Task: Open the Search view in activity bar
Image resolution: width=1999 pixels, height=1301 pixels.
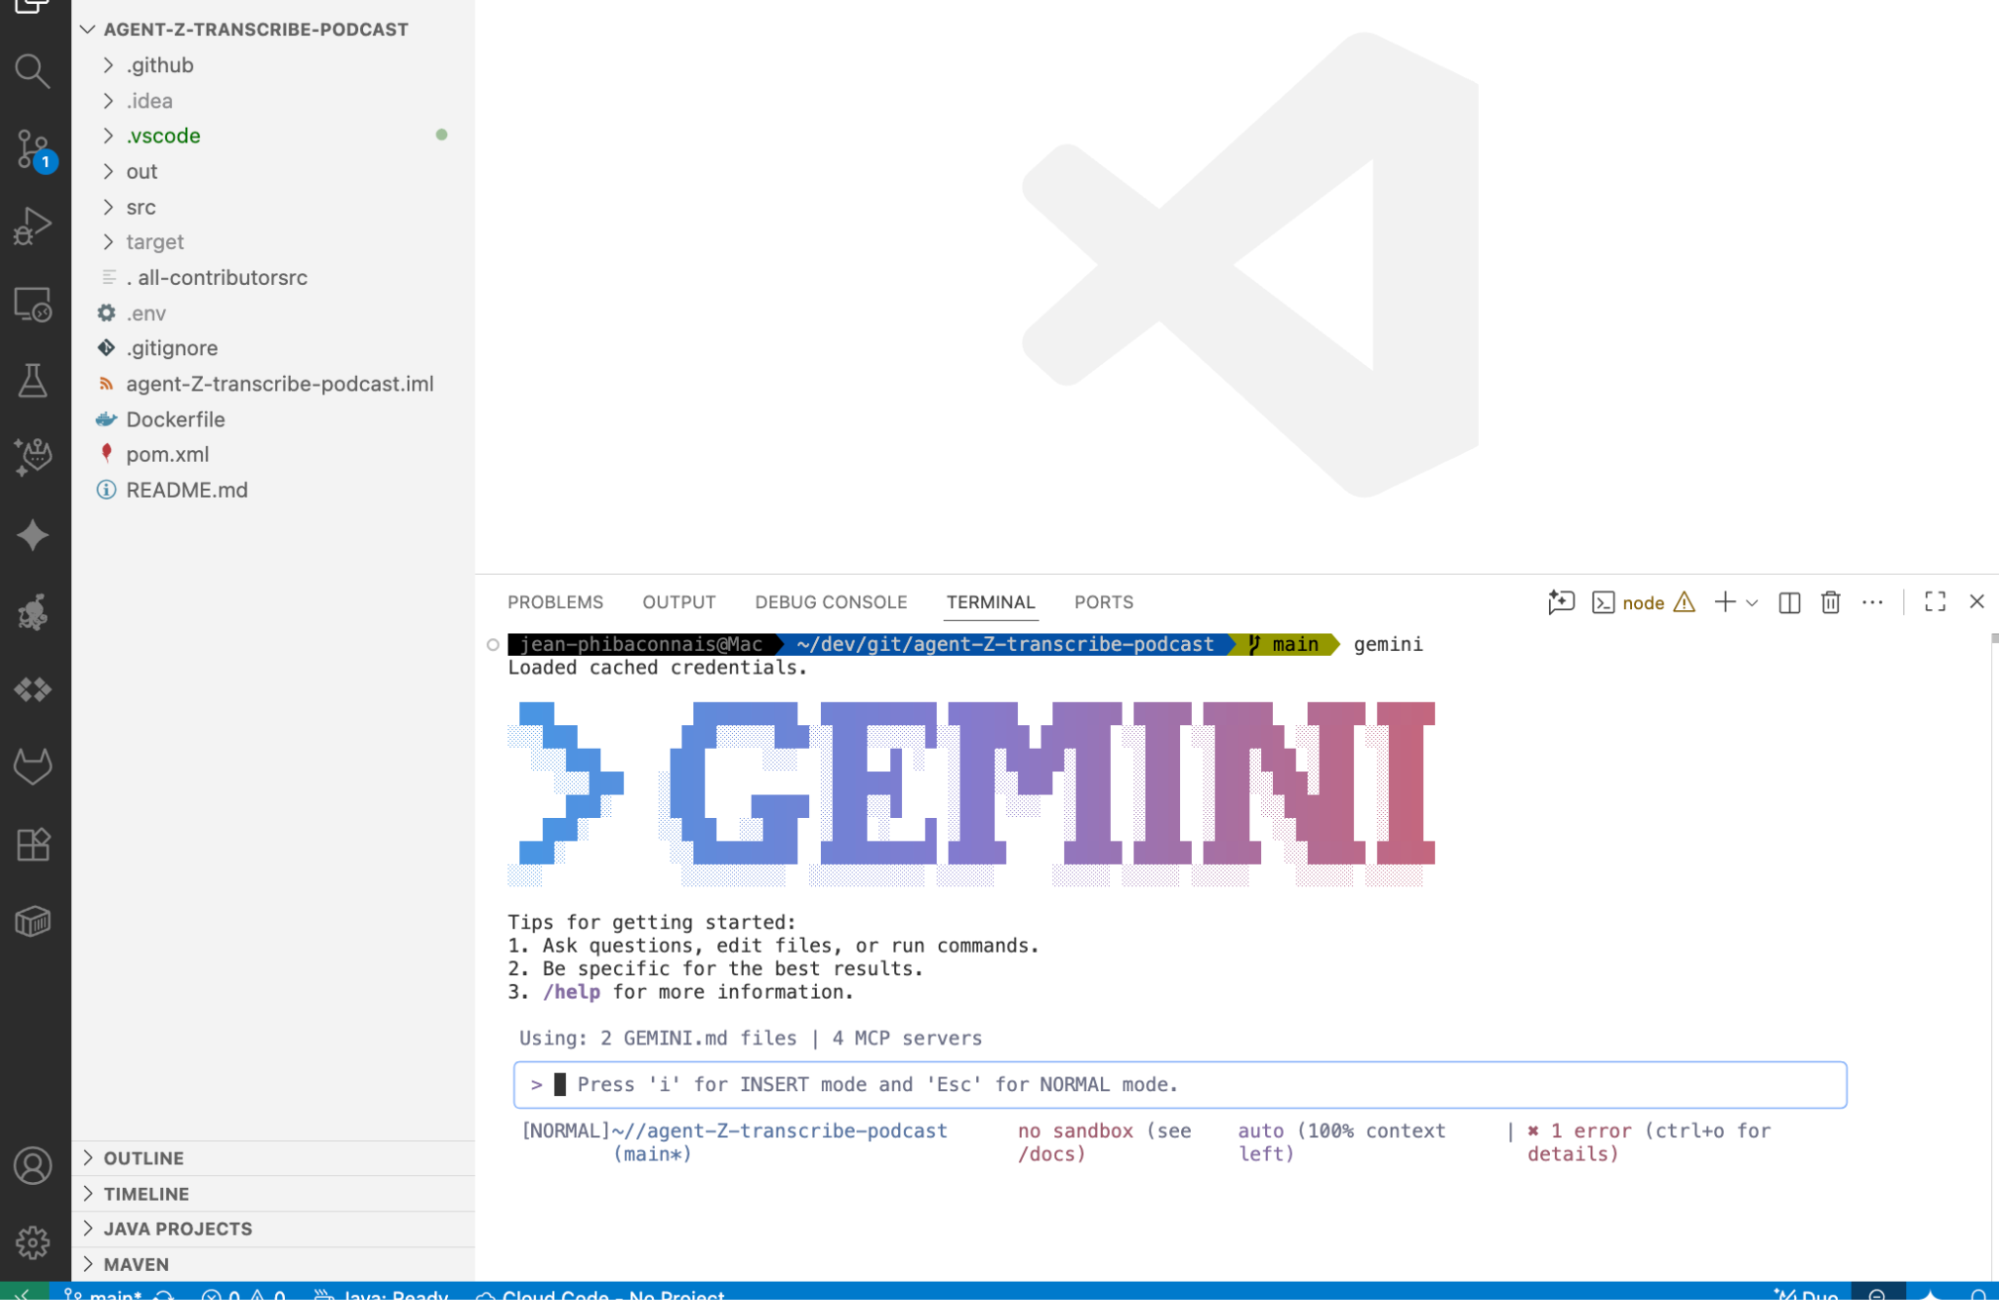Action: (32, 71)
